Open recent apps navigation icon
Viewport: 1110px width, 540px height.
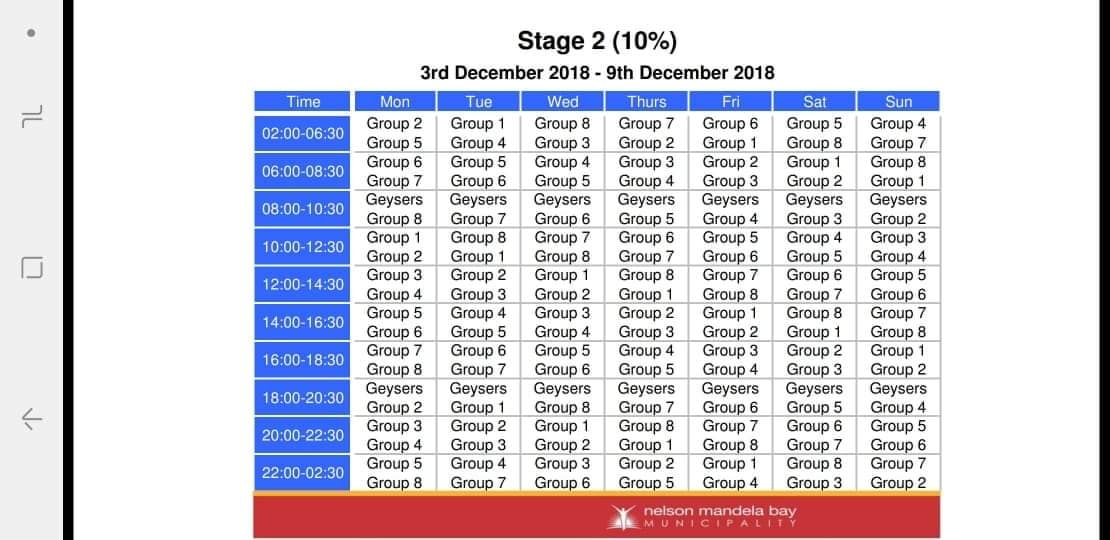tap(32, 116)
